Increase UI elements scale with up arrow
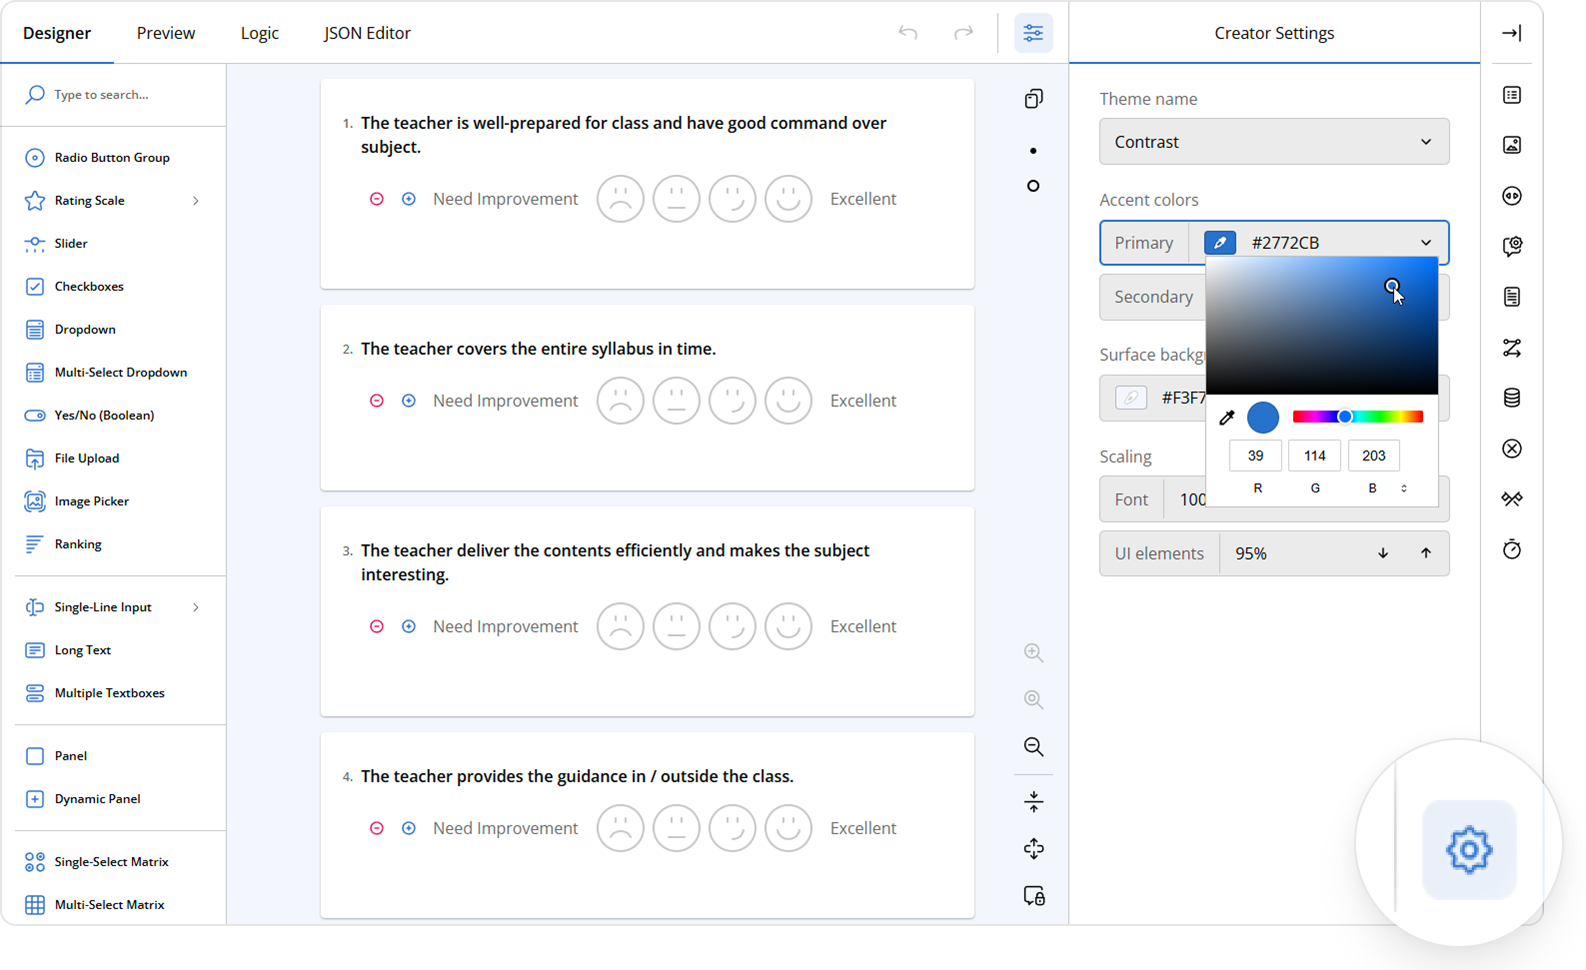 (x=1426, y=554)
